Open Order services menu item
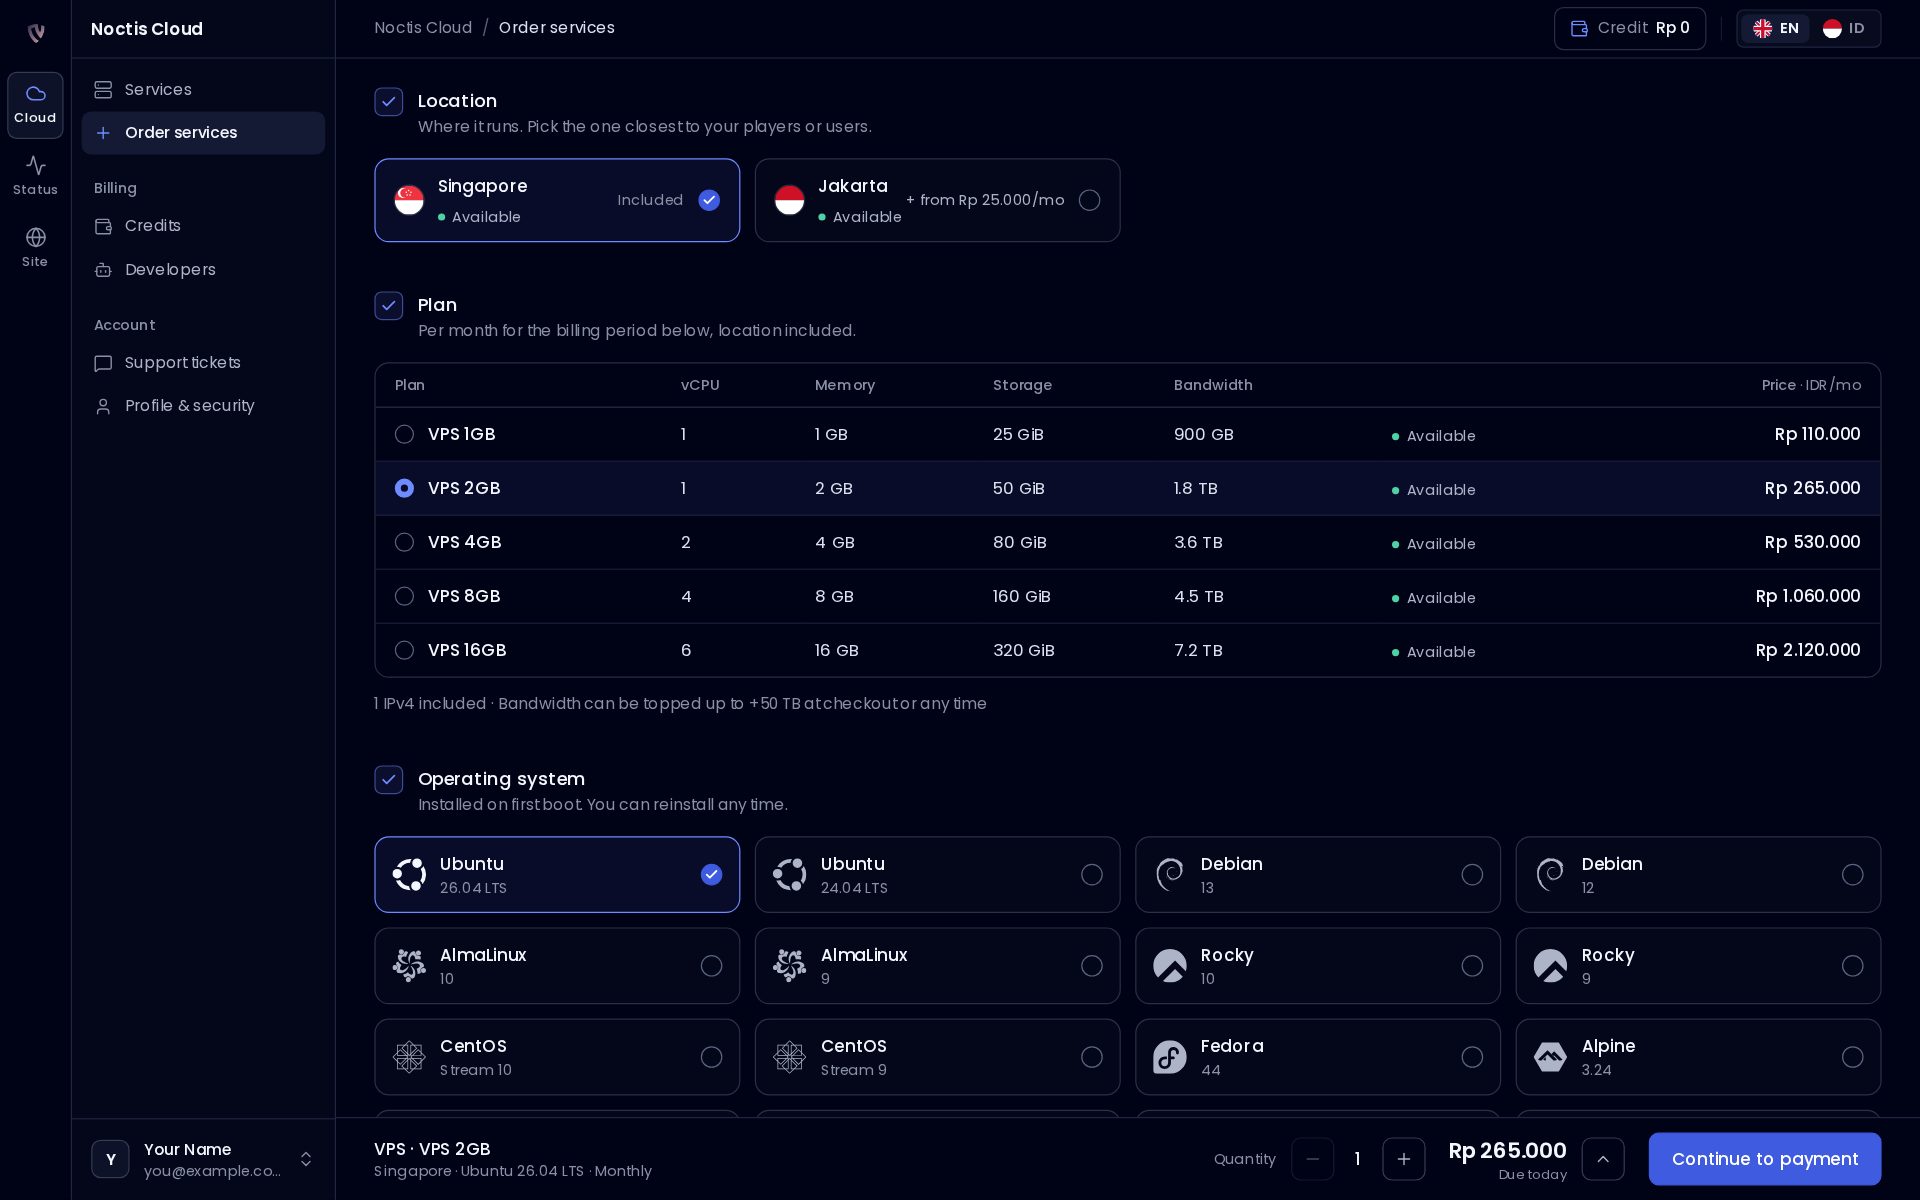The width and height of the screenshot is (1920, 1200). pyautogui.click(x=203, y=133)
